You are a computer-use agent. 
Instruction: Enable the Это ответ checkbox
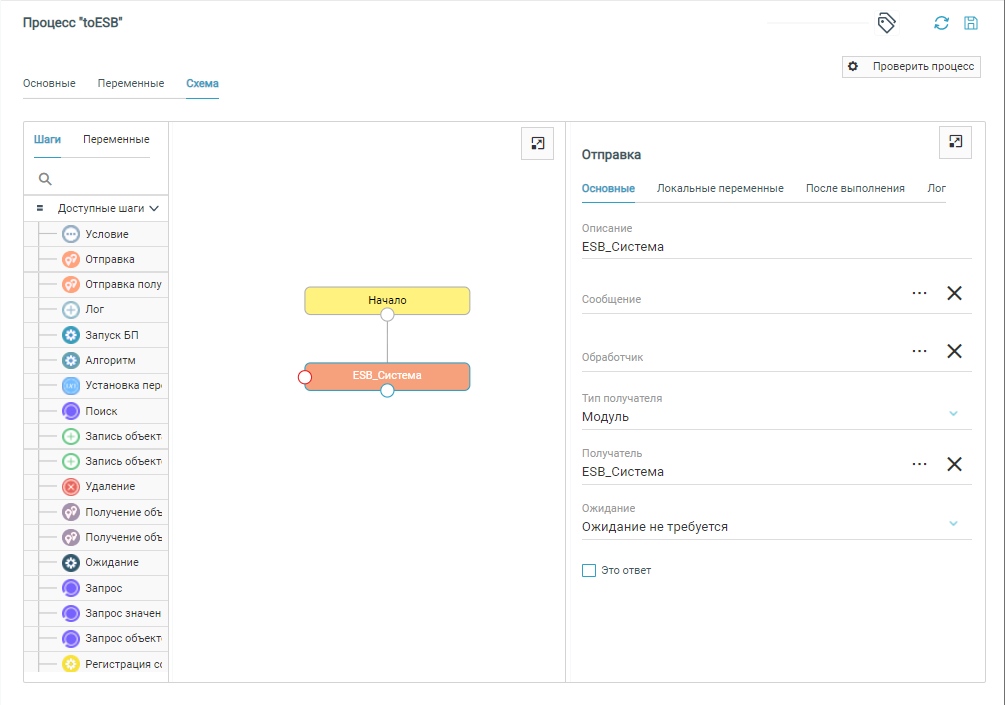[589, 570]
